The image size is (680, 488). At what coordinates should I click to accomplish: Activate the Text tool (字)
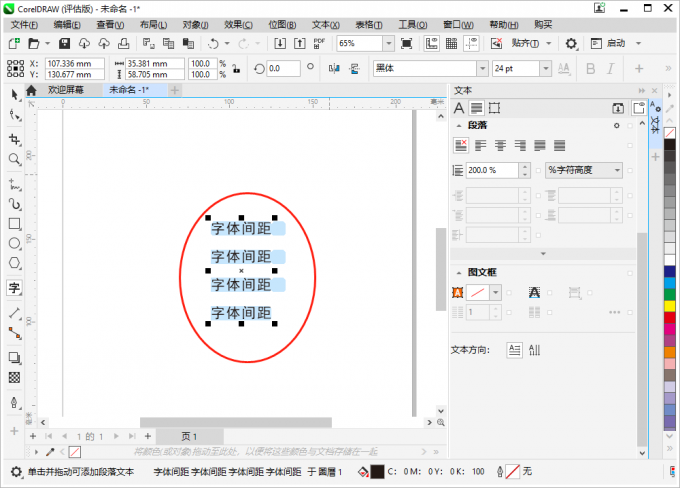pyautogui.click(x=14, y=288)
